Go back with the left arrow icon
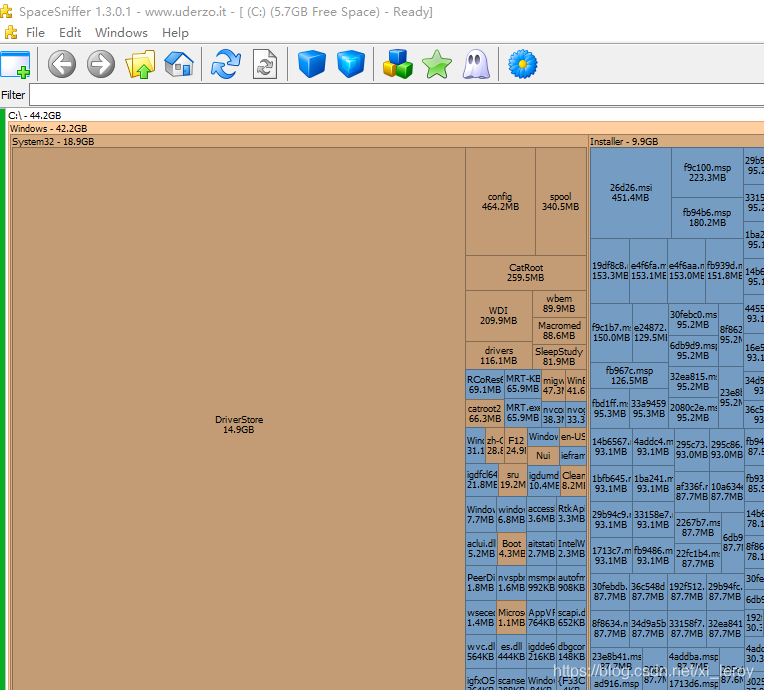 (62, 64)
